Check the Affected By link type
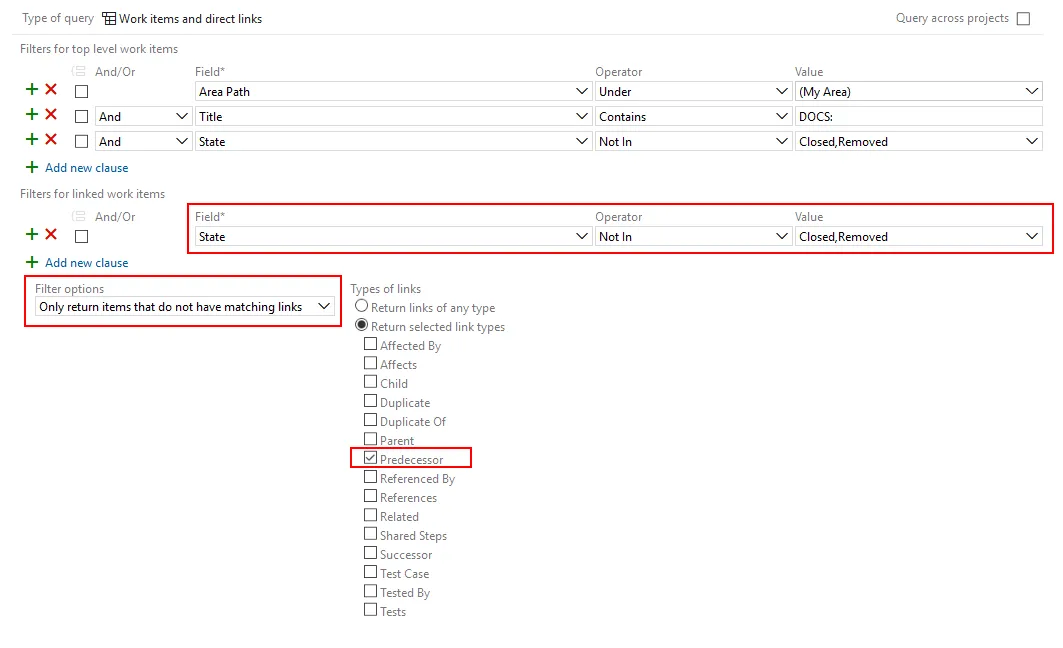The height and width of the screenshot is (648, 1063). pos(370,344)
